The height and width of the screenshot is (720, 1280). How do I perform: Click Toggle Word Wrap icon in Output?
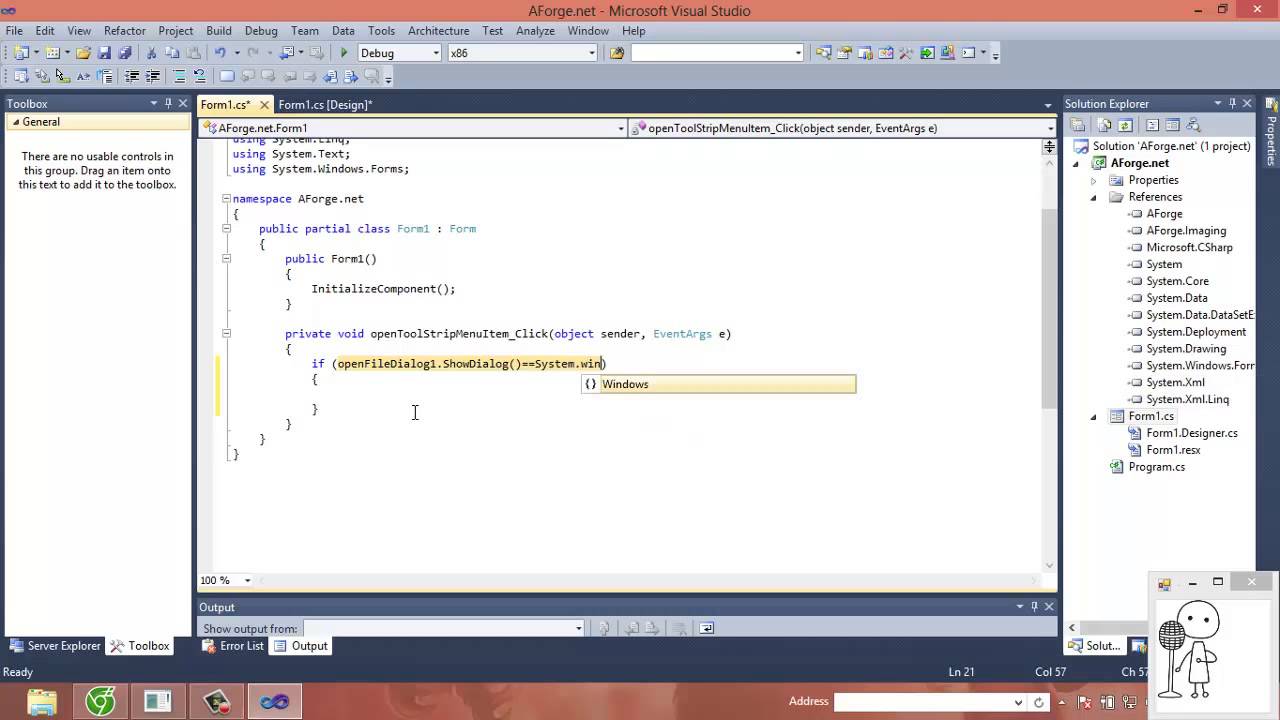pyautogui.click(x=707, y=628)
